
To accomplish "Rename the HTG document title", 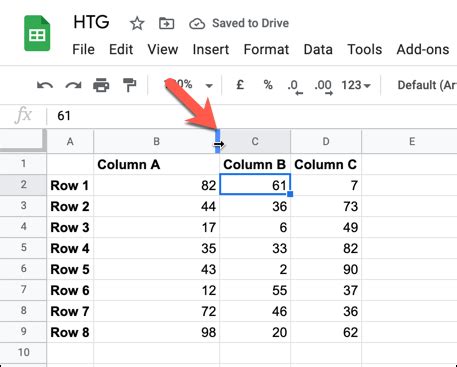I will tap(91, 22).
